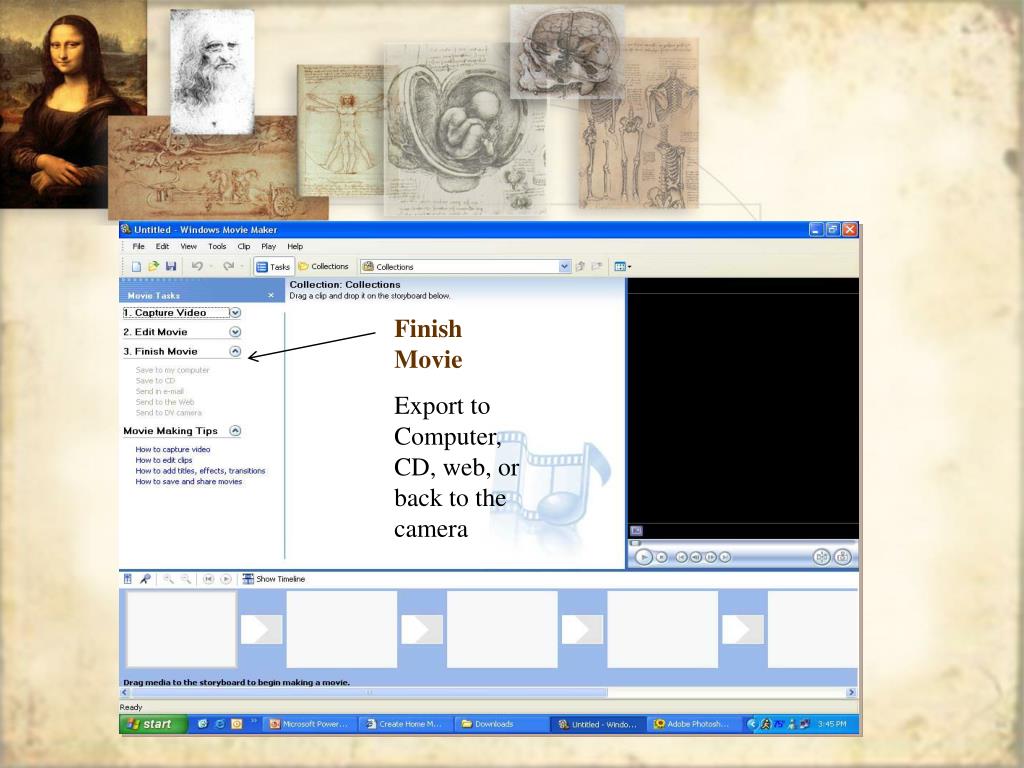Click the preview monitor seek bar
Screen dimensions: 1024x768
click(x=743, y=543)
